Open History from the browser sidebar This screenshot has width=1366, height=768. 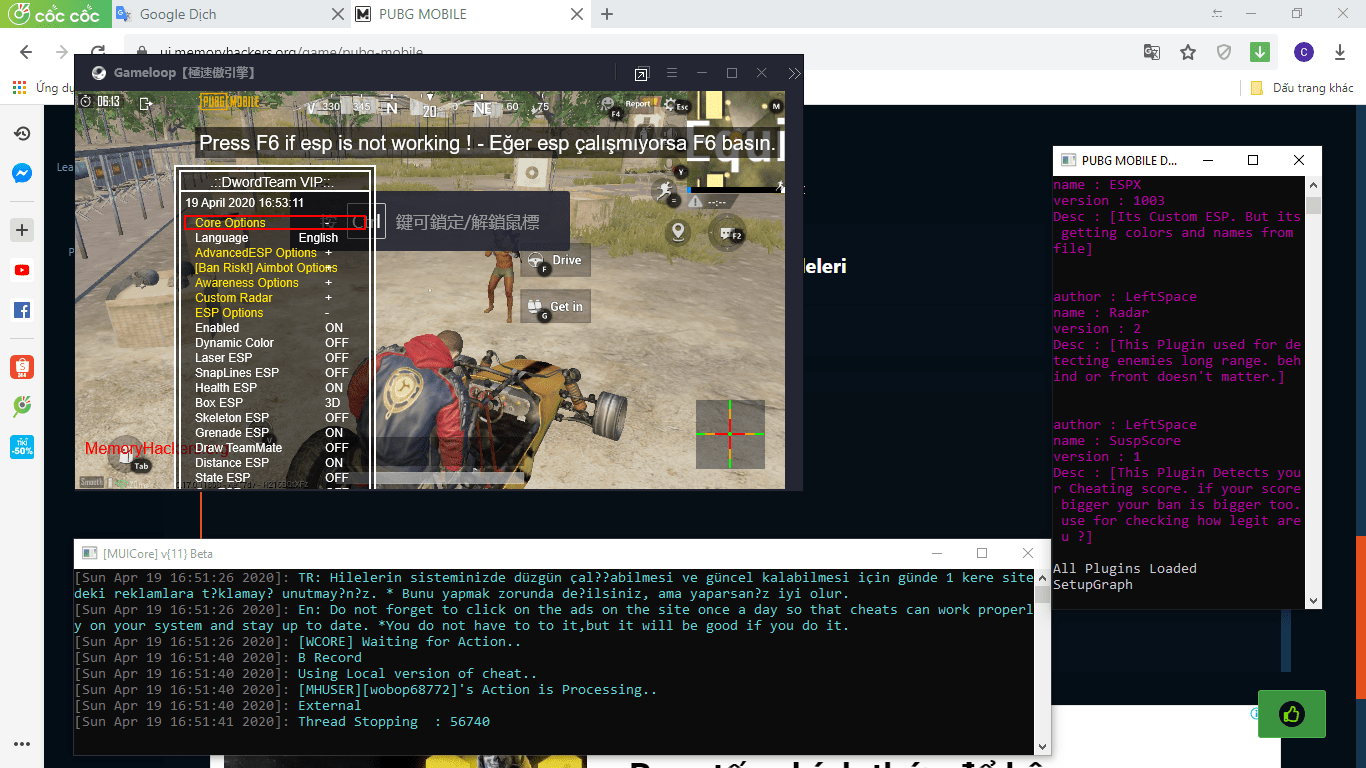pyautogui.click(x=22, y=134)
